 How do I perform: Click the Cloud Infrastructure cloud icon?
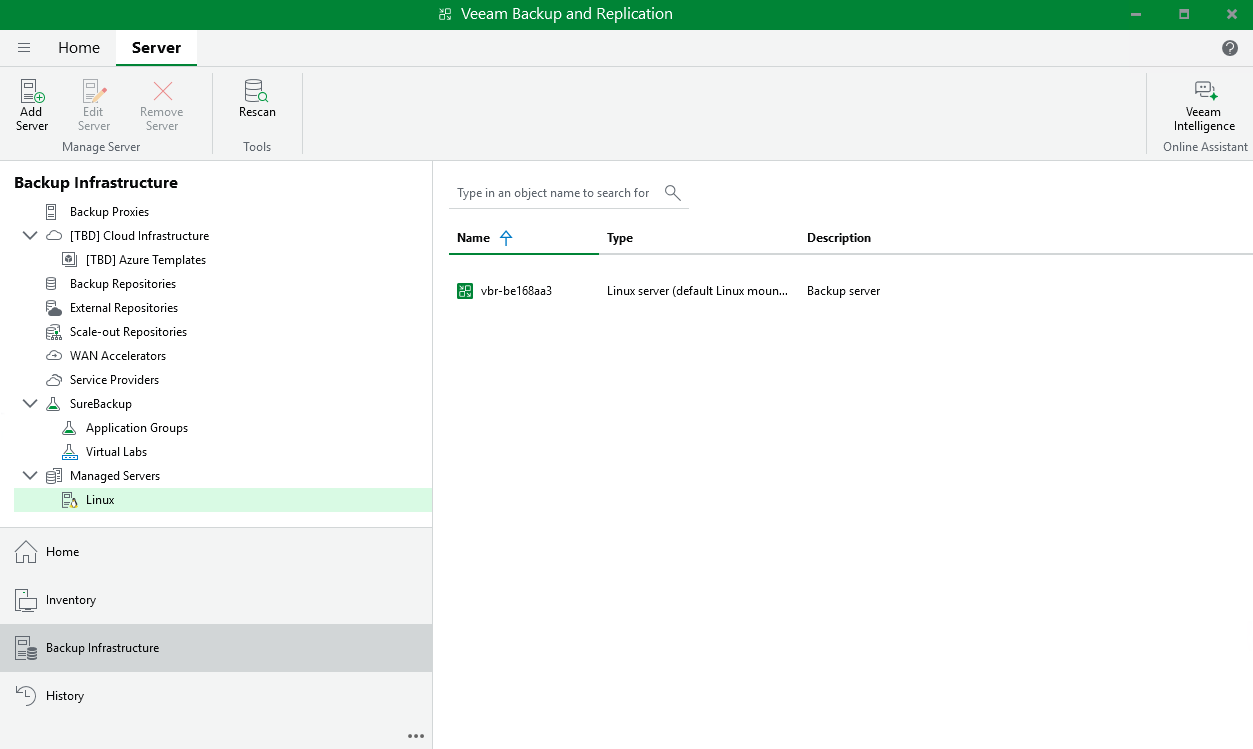(x=53, y=236)
